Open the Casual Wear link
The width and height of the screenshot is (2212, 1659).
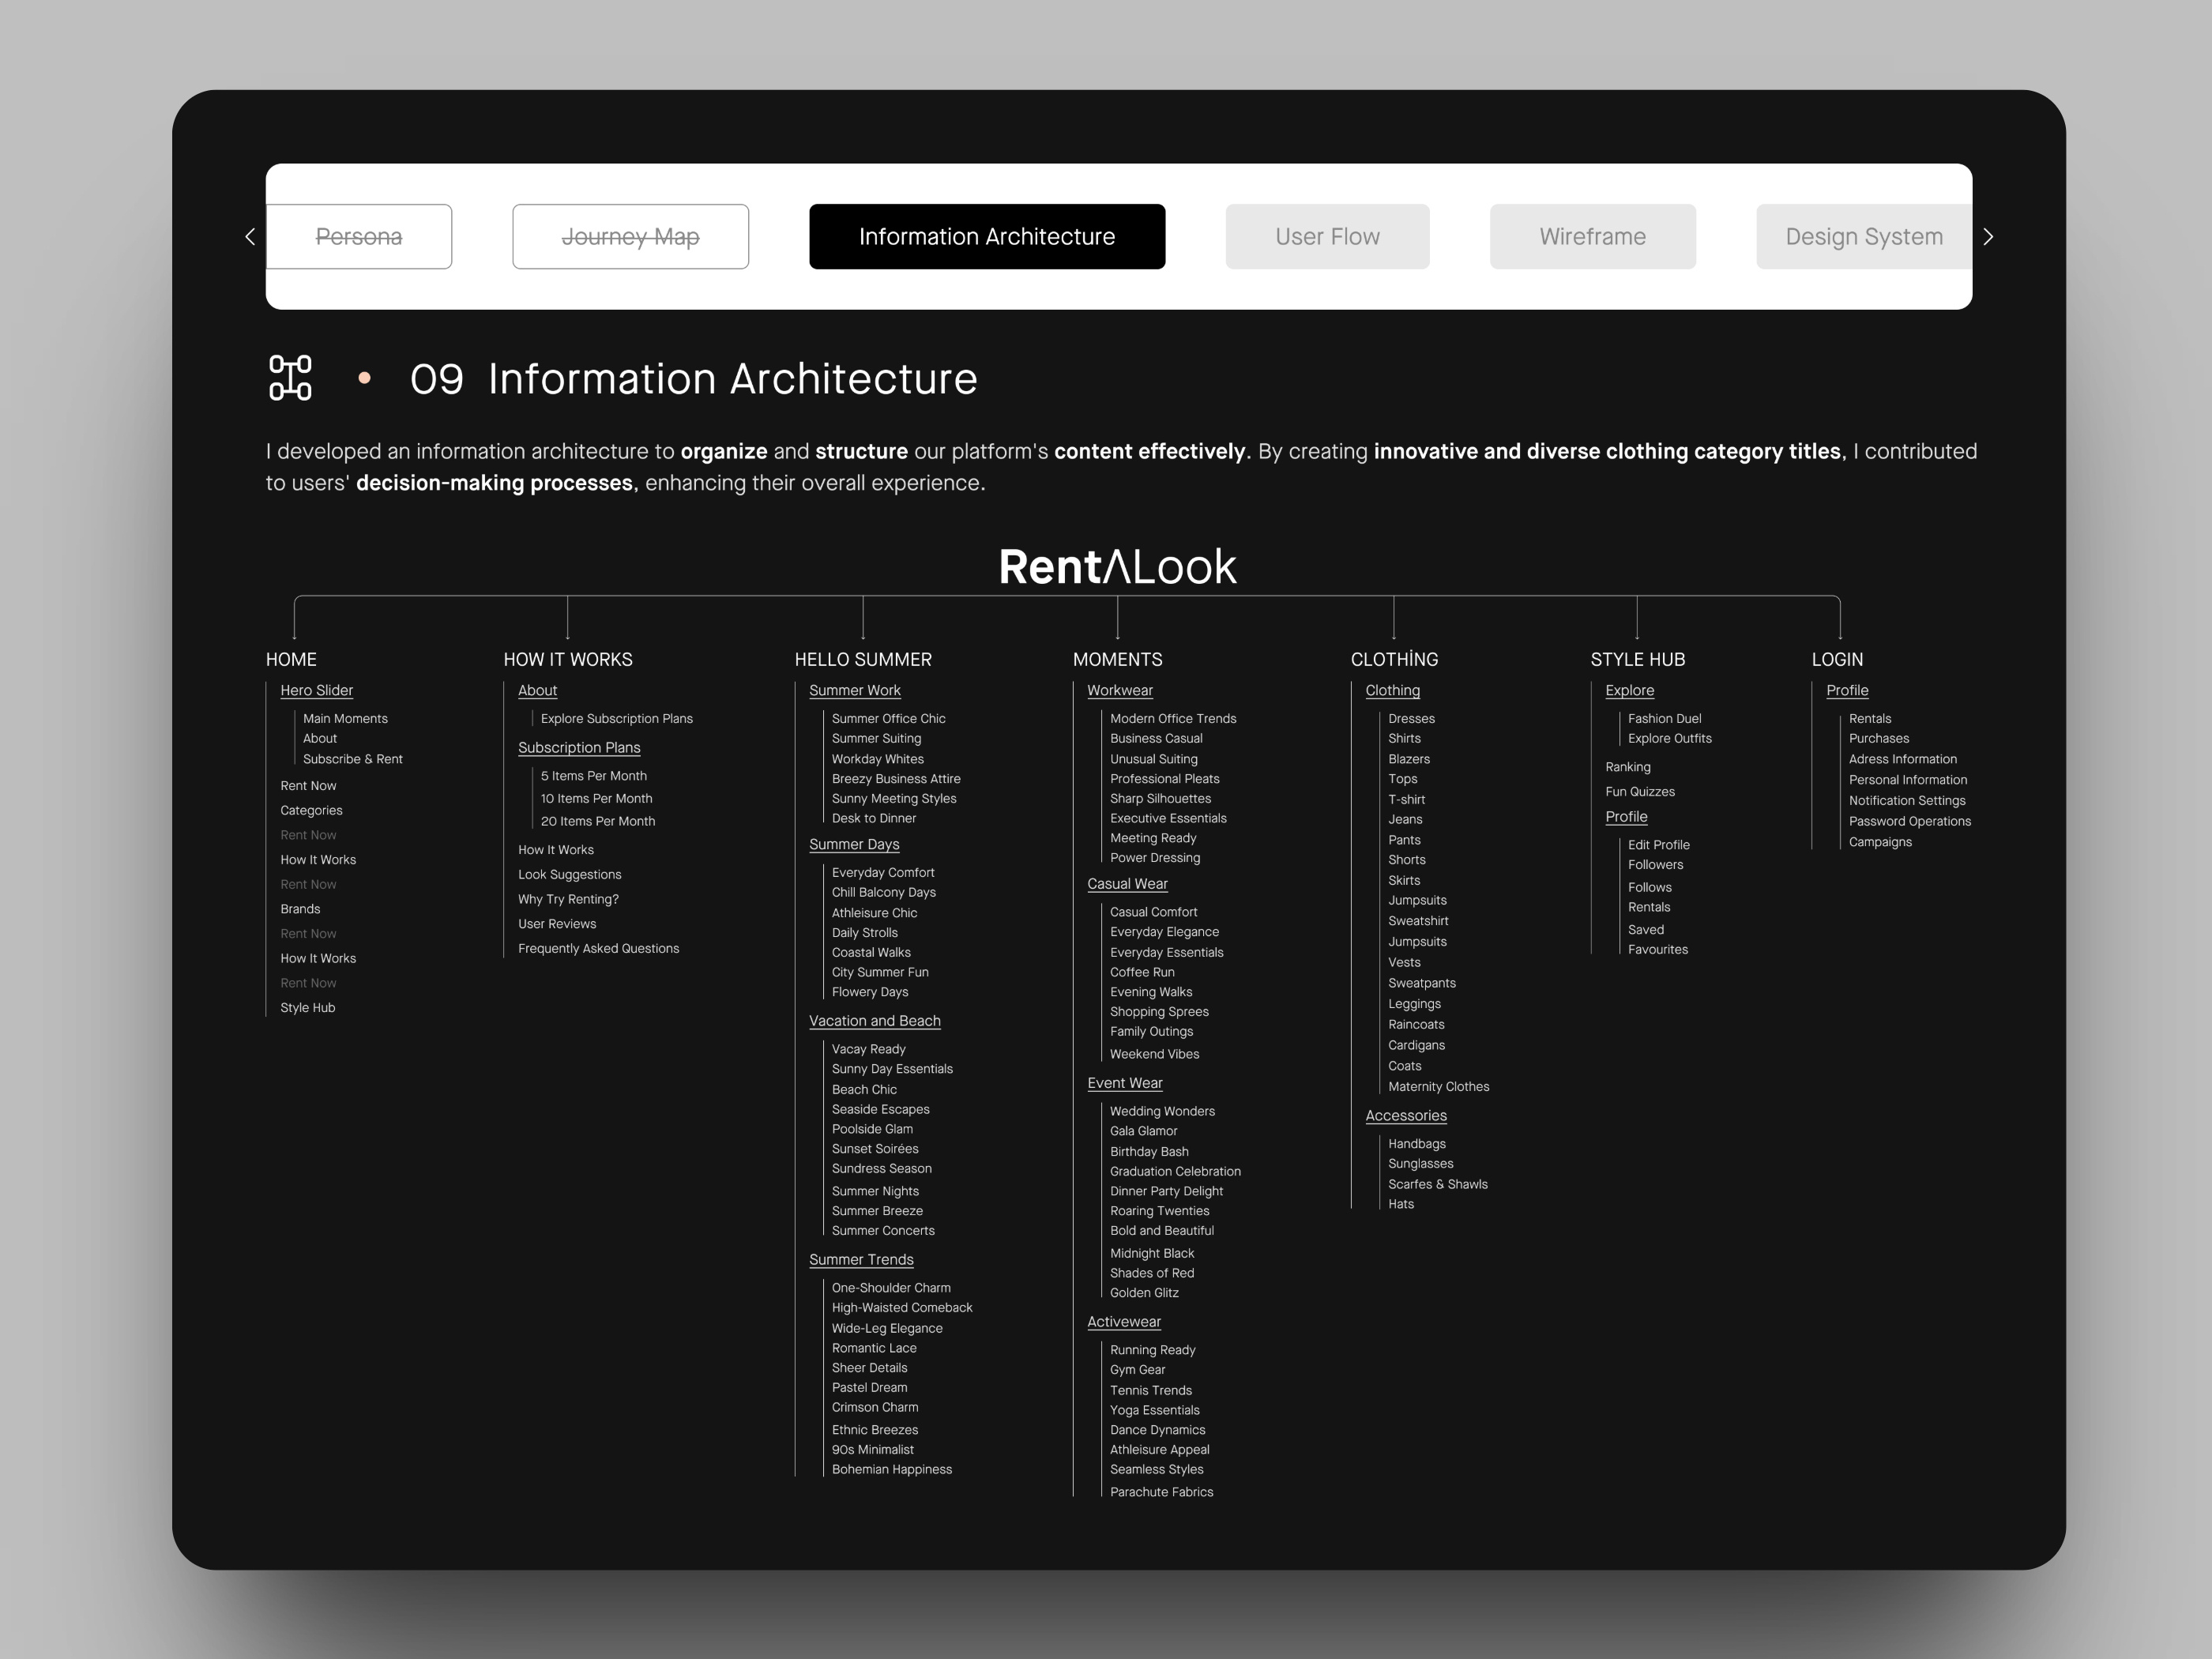coord(1127,884)
